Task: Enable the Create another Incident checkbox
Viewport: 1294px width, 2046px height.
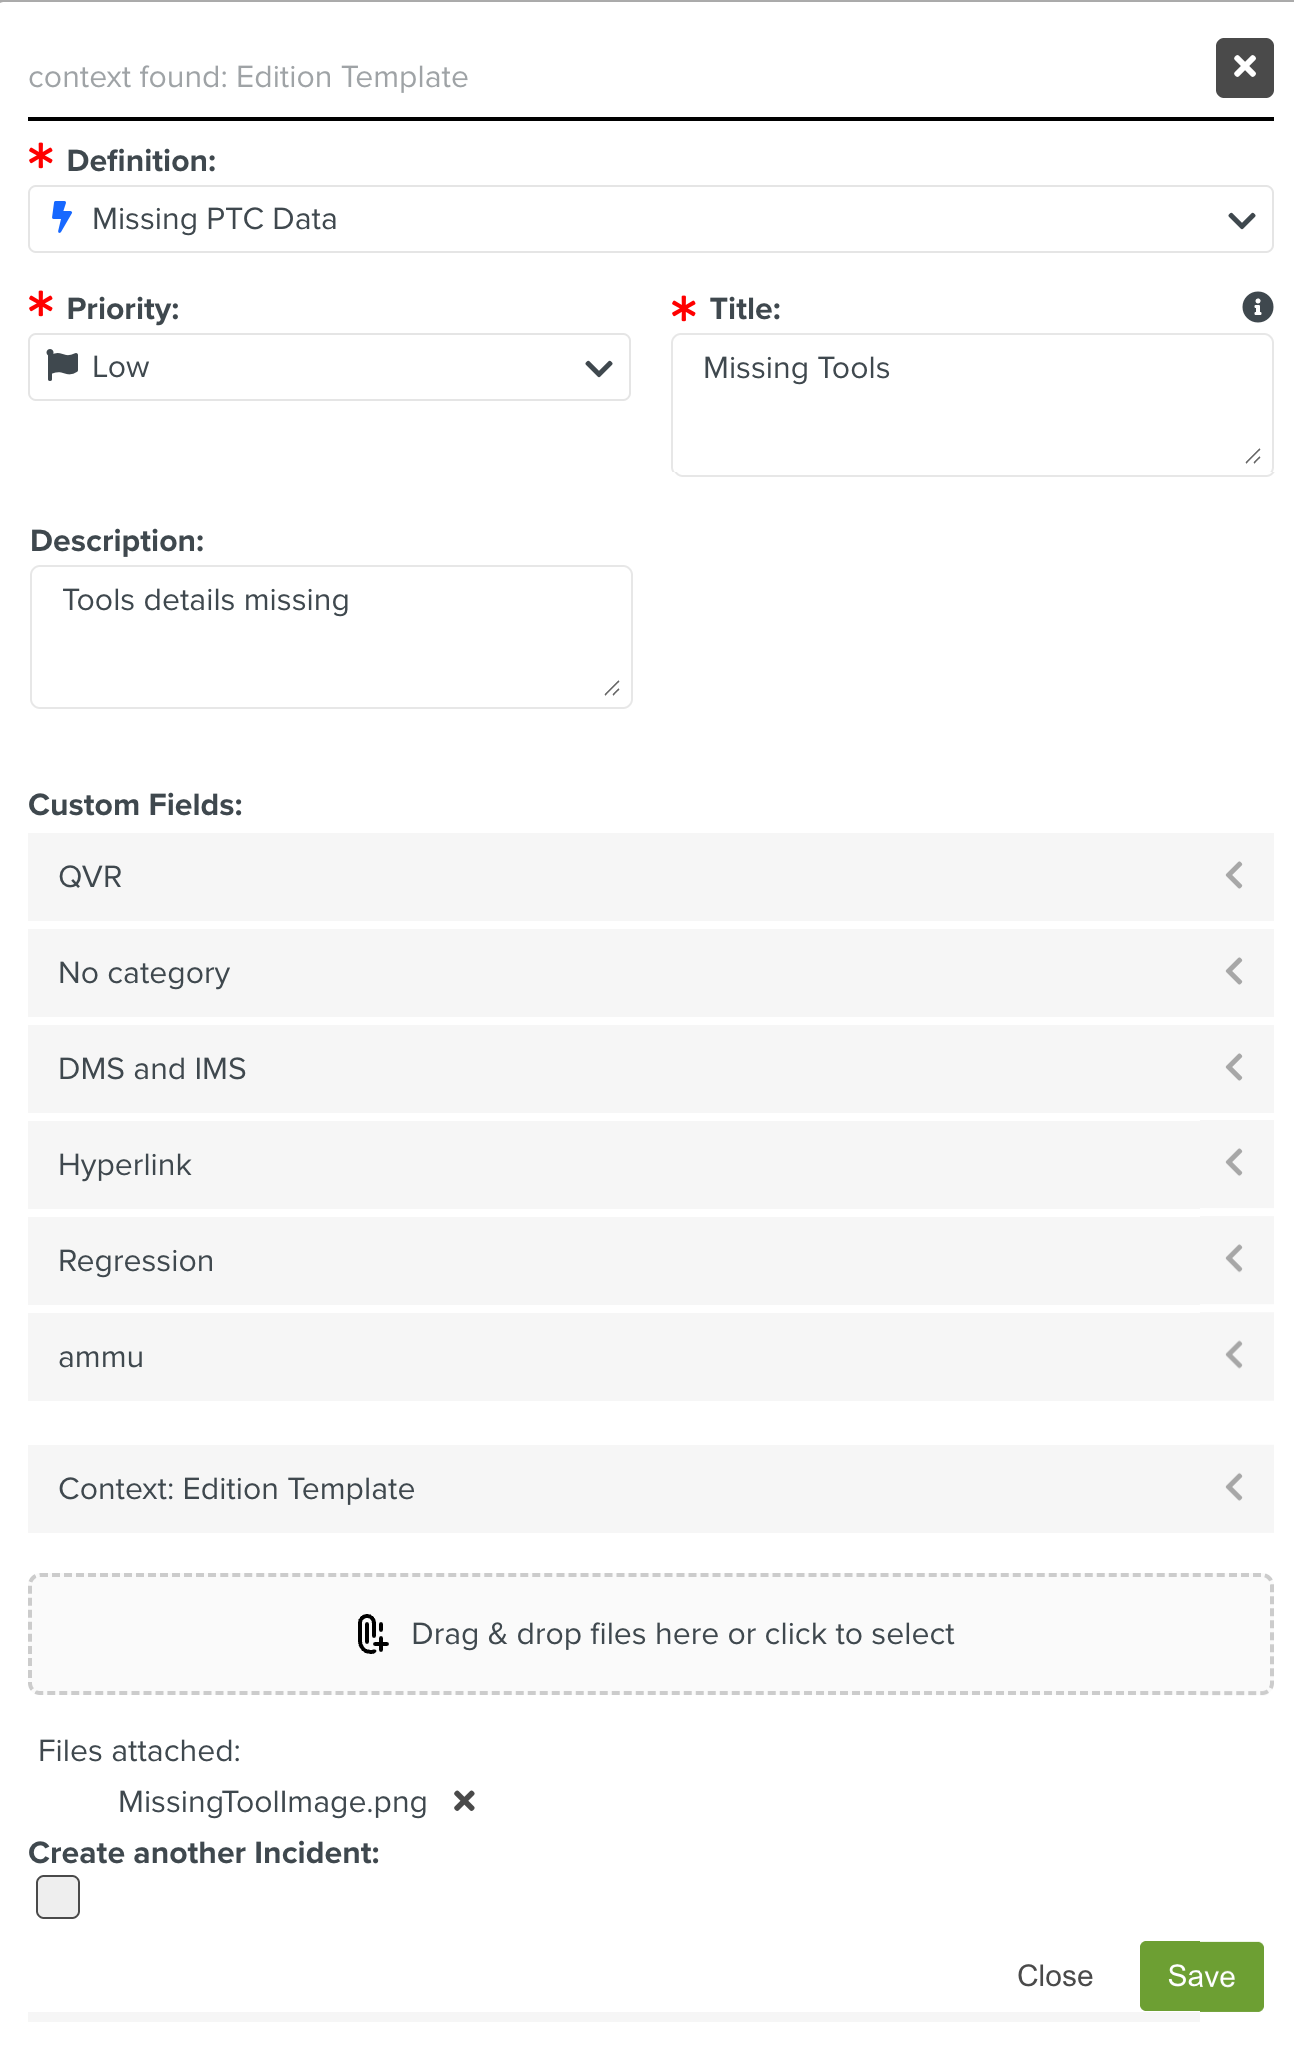Action: (x=58, y=1897)
